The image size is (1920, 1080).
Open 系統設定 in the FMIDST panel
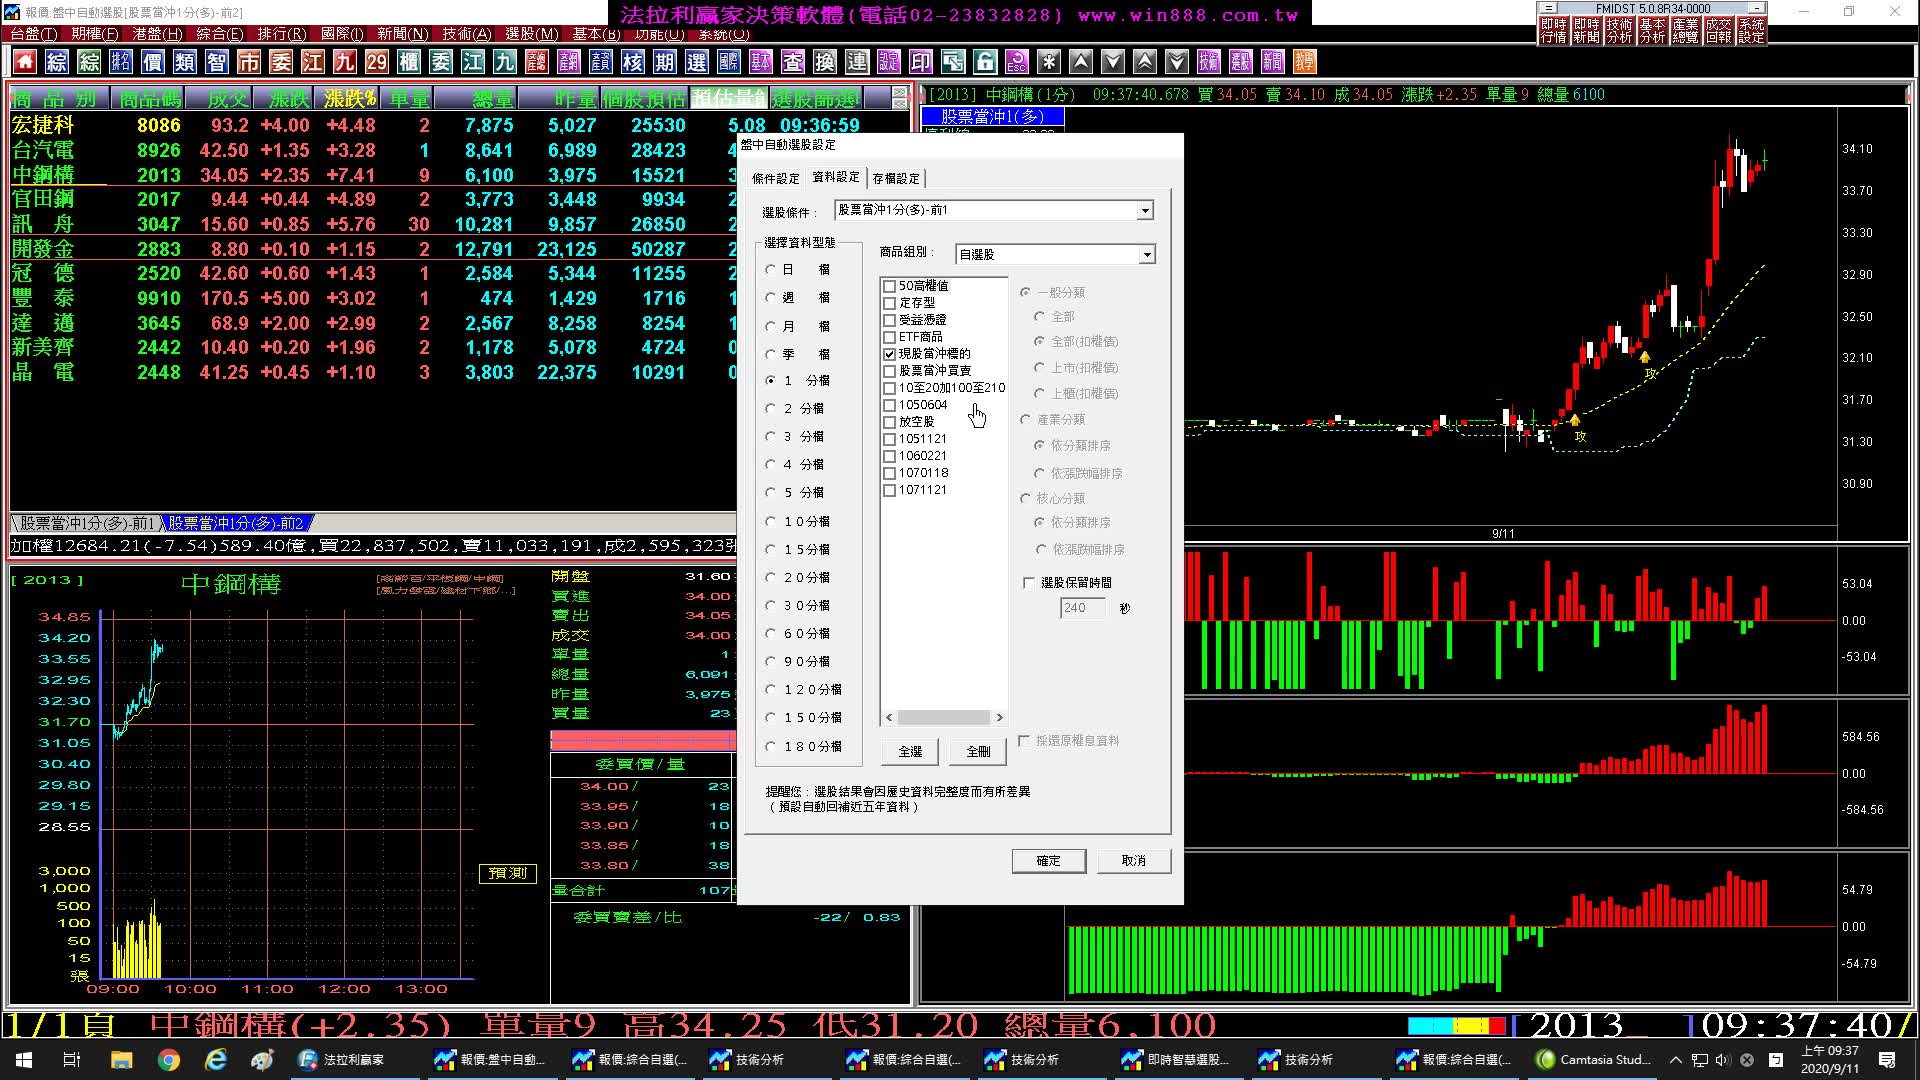(x=1752, y=30)
